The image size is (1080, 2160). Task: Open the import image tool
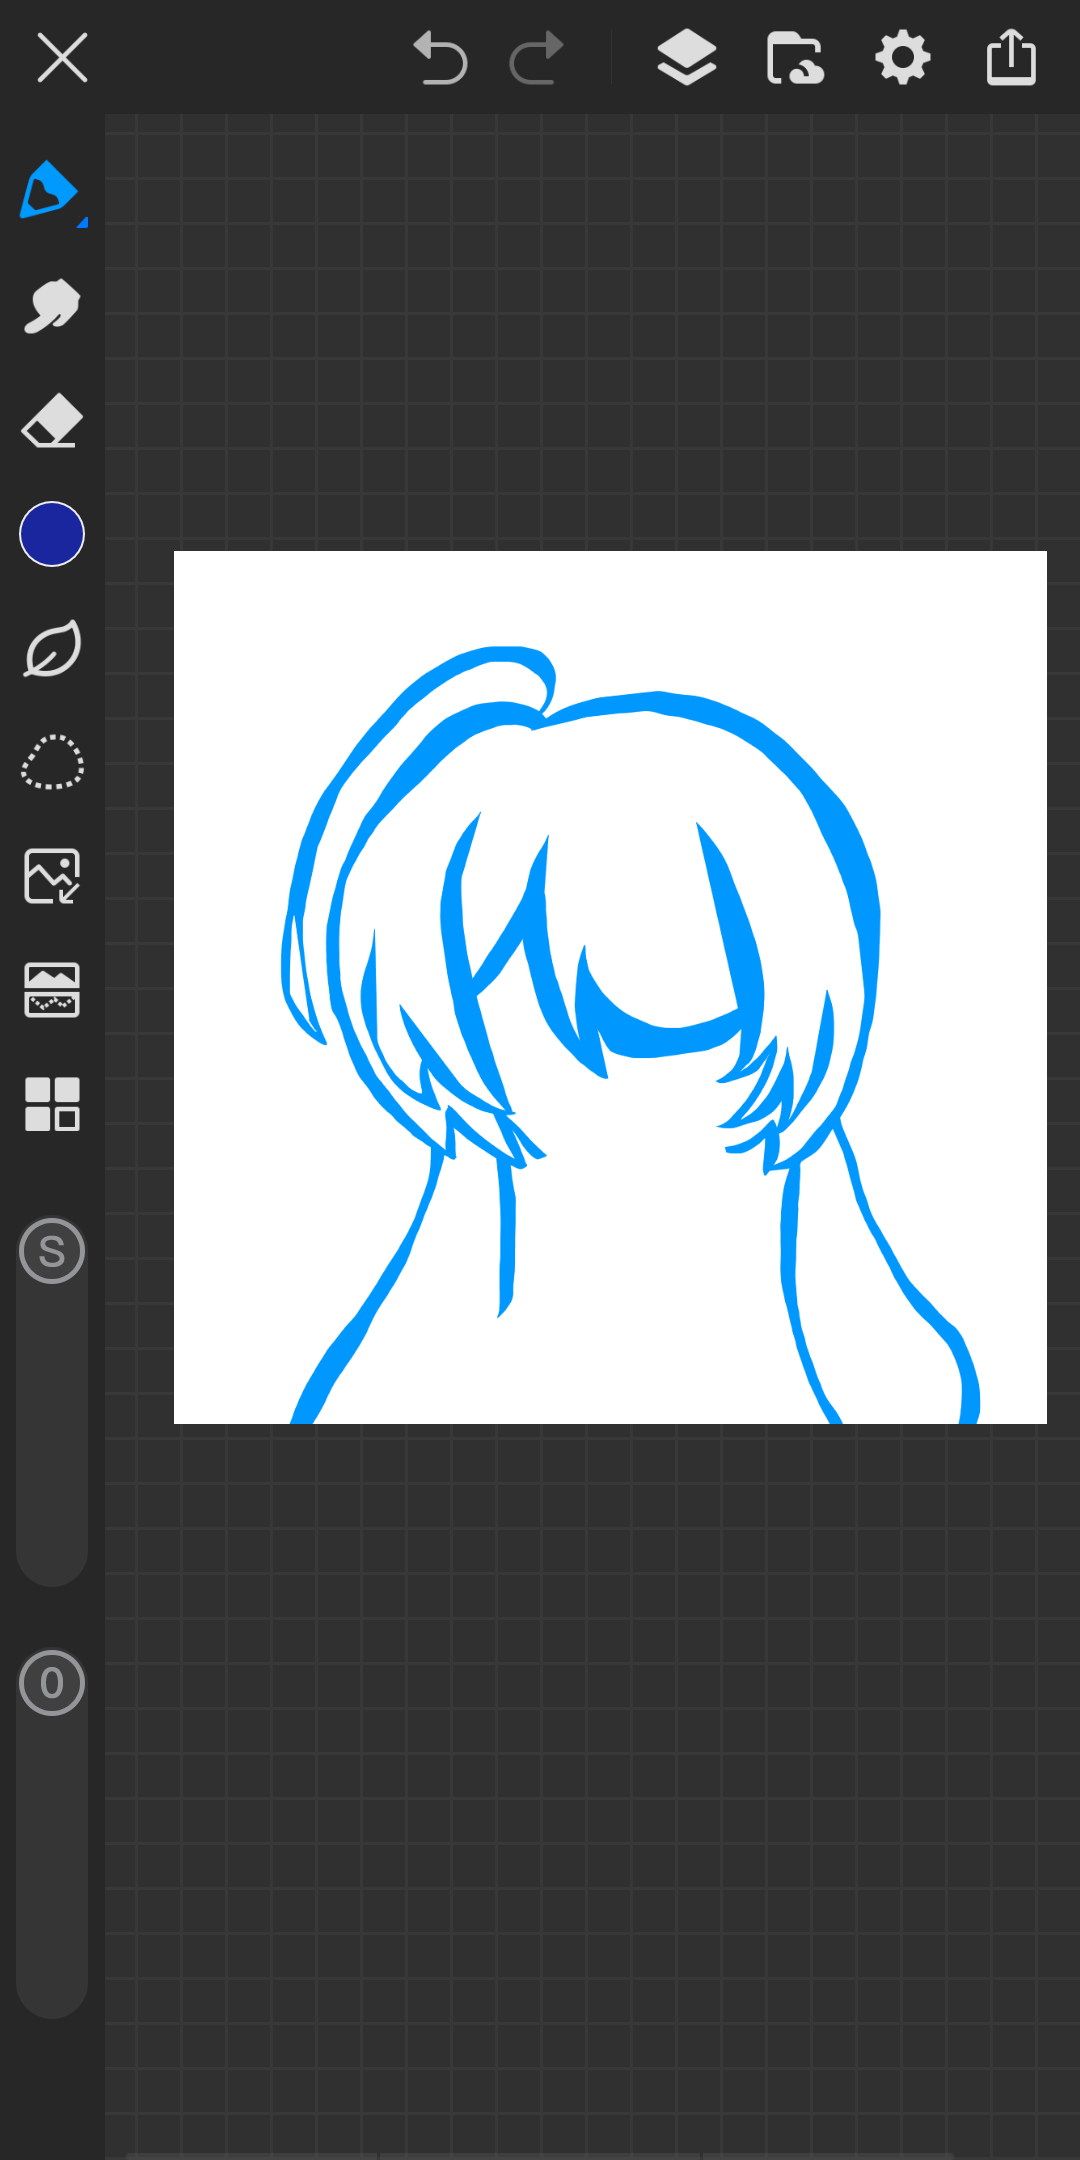pos(52,876)
